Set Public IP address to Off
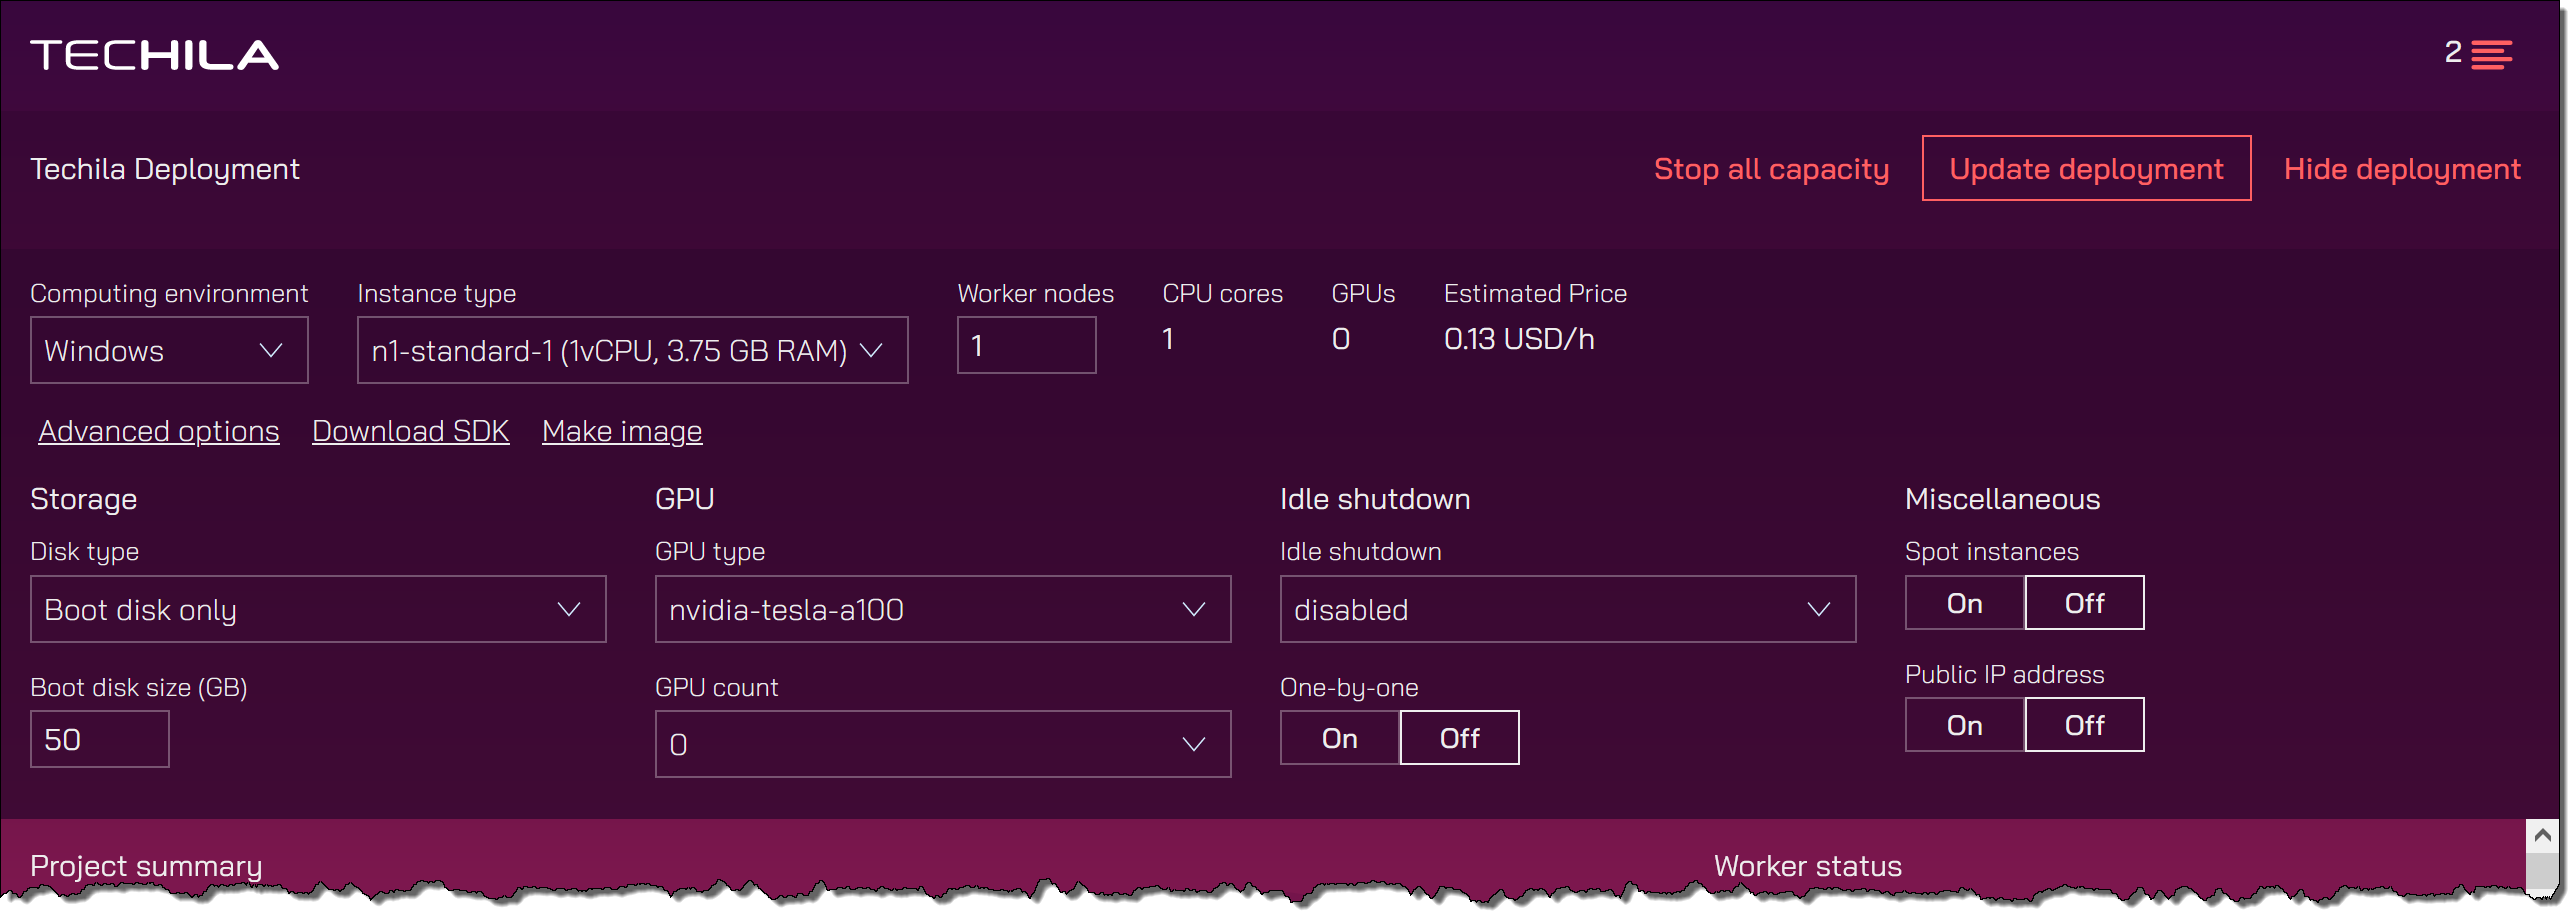The width and height of the screenshot is (2575, 924). pyautogui.click(x=2084, y=725)
